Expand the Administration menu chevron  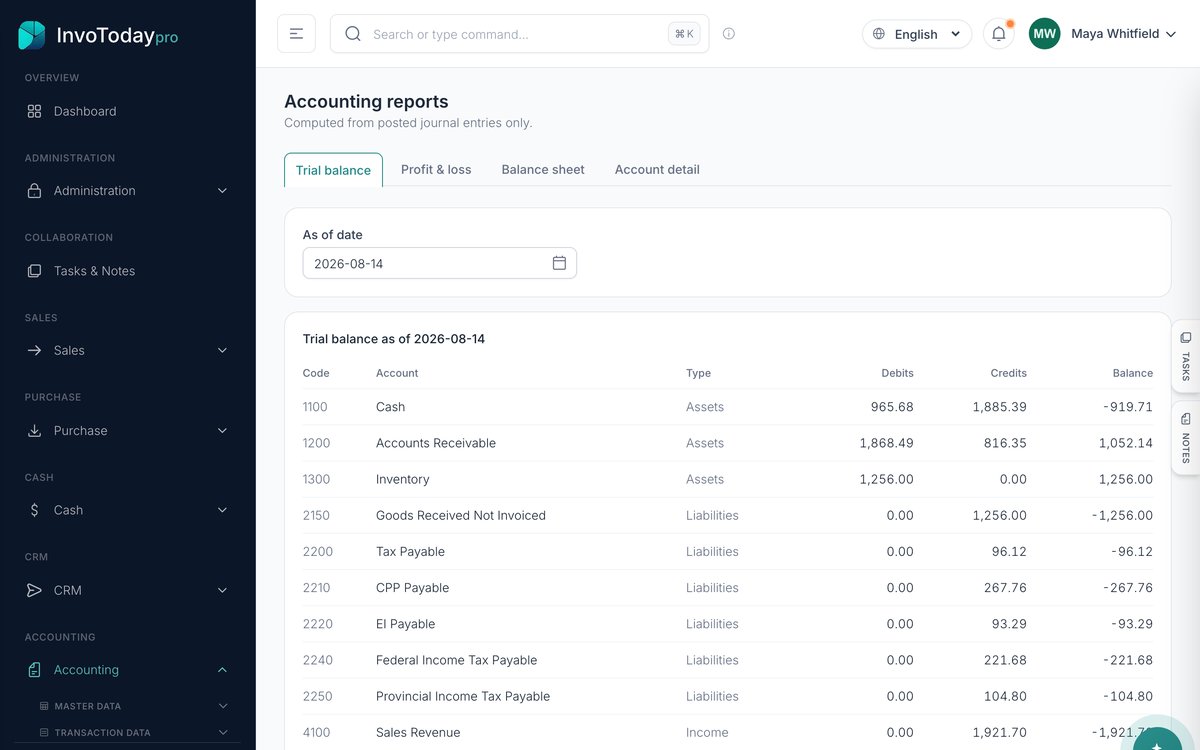(222, 191)
